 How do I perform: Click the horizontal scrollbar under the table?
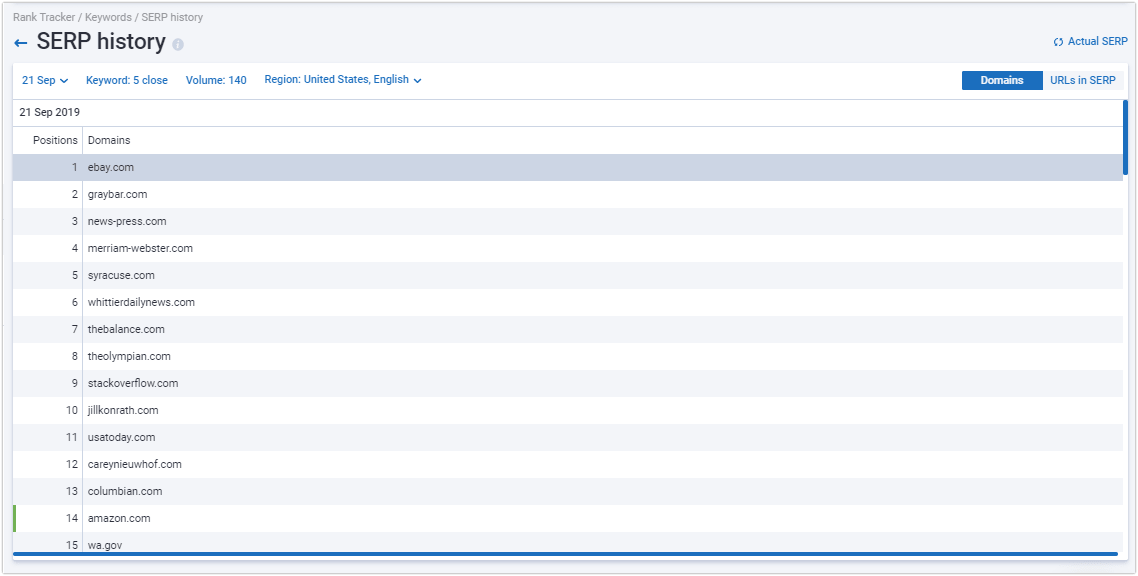[x=565, y=554]
